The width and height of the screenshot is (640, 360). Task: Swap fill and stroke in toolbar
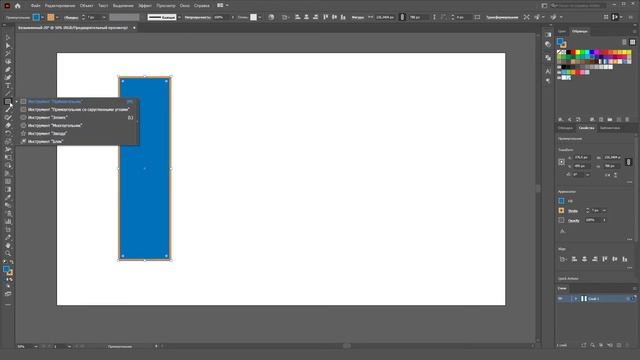11,262
